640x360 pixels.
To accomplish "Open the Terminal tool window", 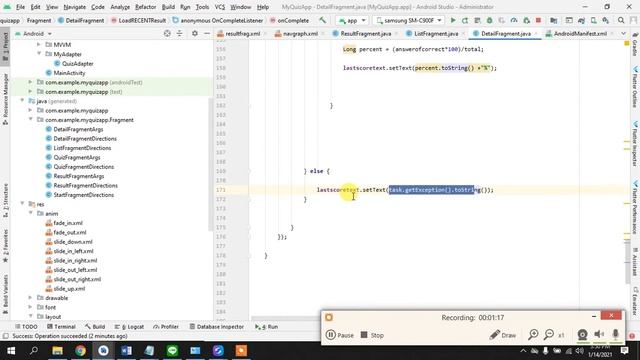I will coord(61,327).
